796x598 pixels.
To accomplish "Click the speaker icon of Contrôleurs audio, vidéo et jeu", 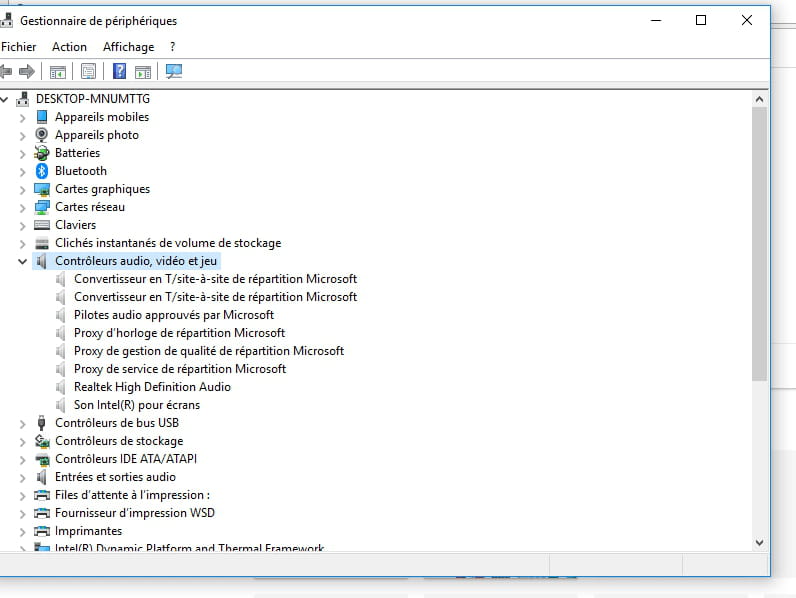I will tap(42, 261).
